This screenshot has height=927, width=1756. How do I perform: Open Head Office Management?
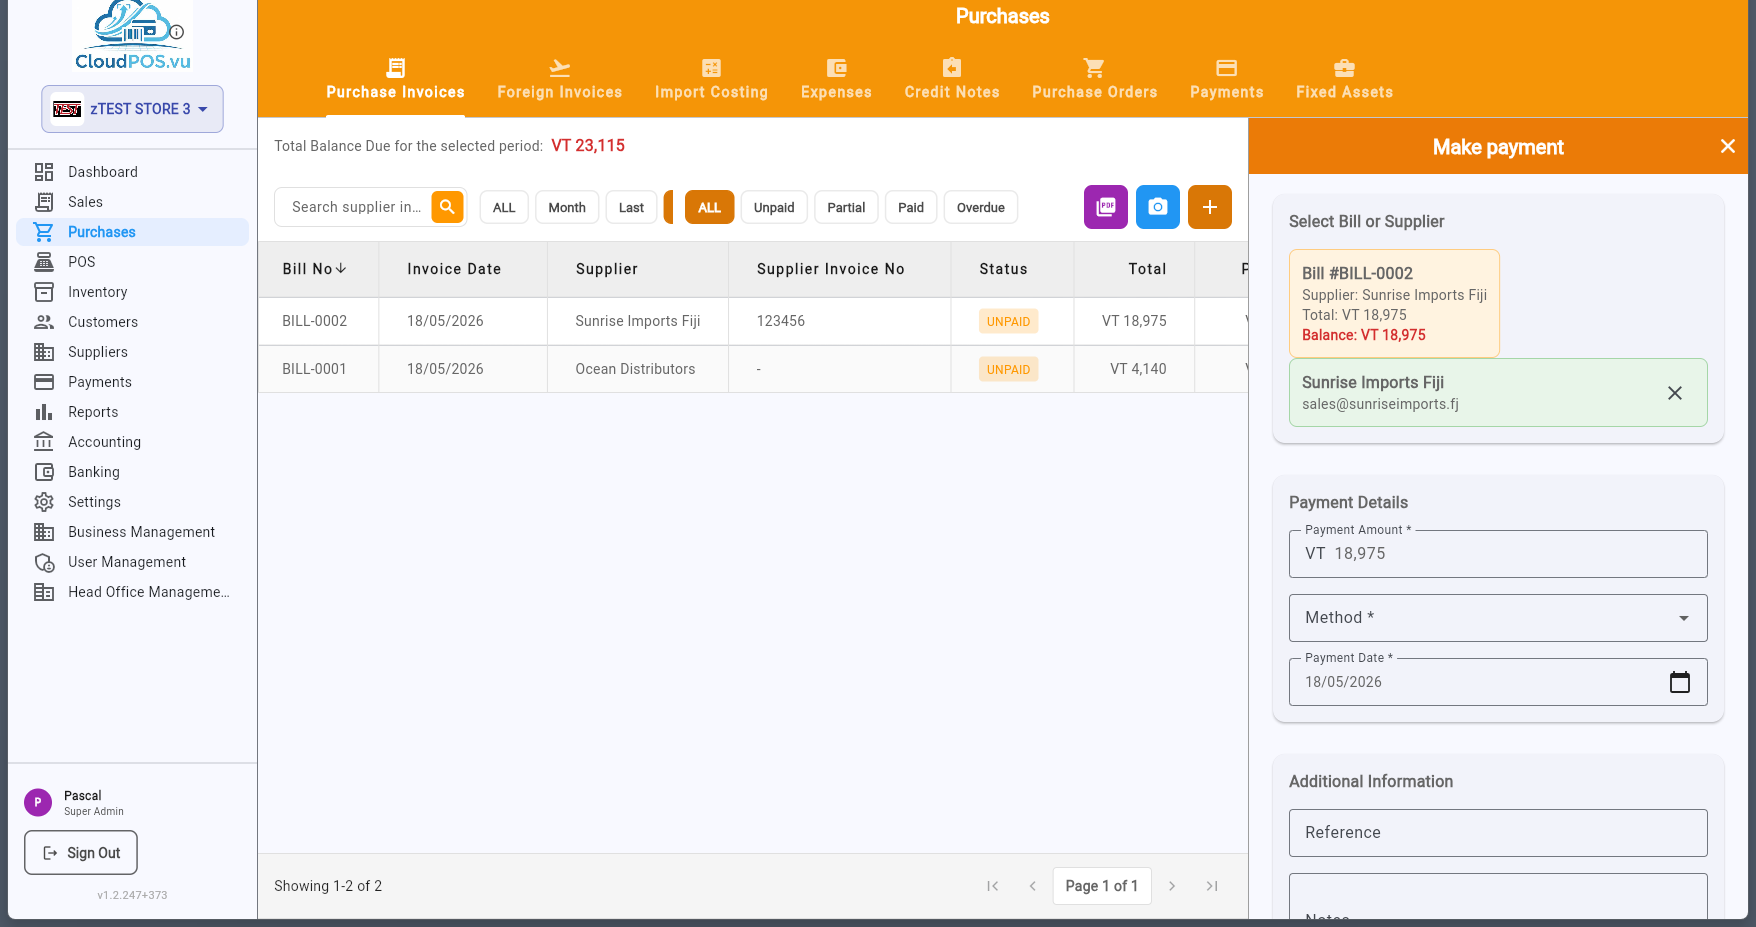132,592
